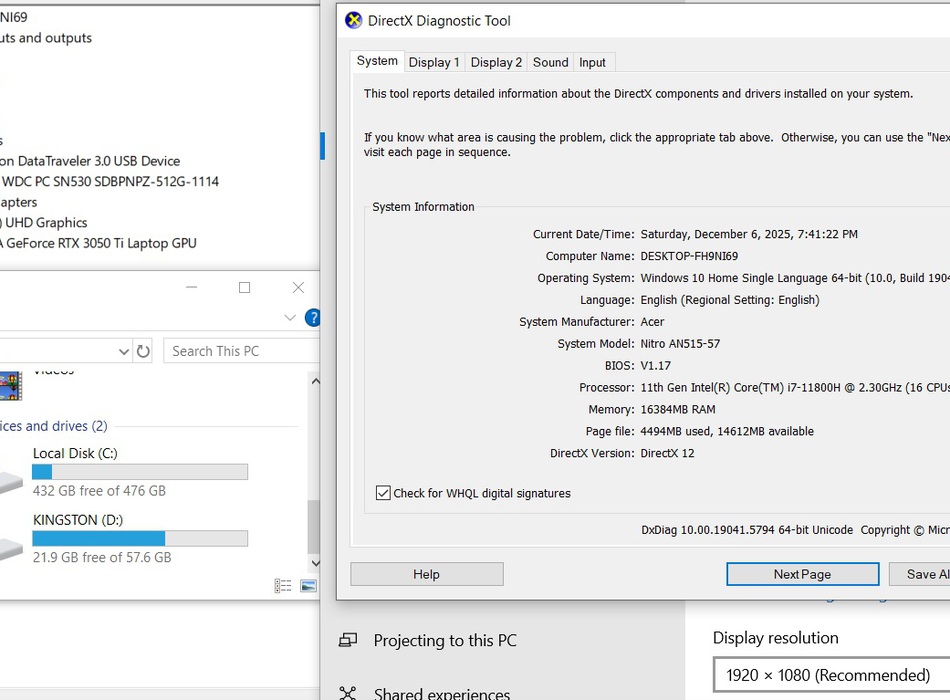Open the Sound tab

tap(550, 62)
